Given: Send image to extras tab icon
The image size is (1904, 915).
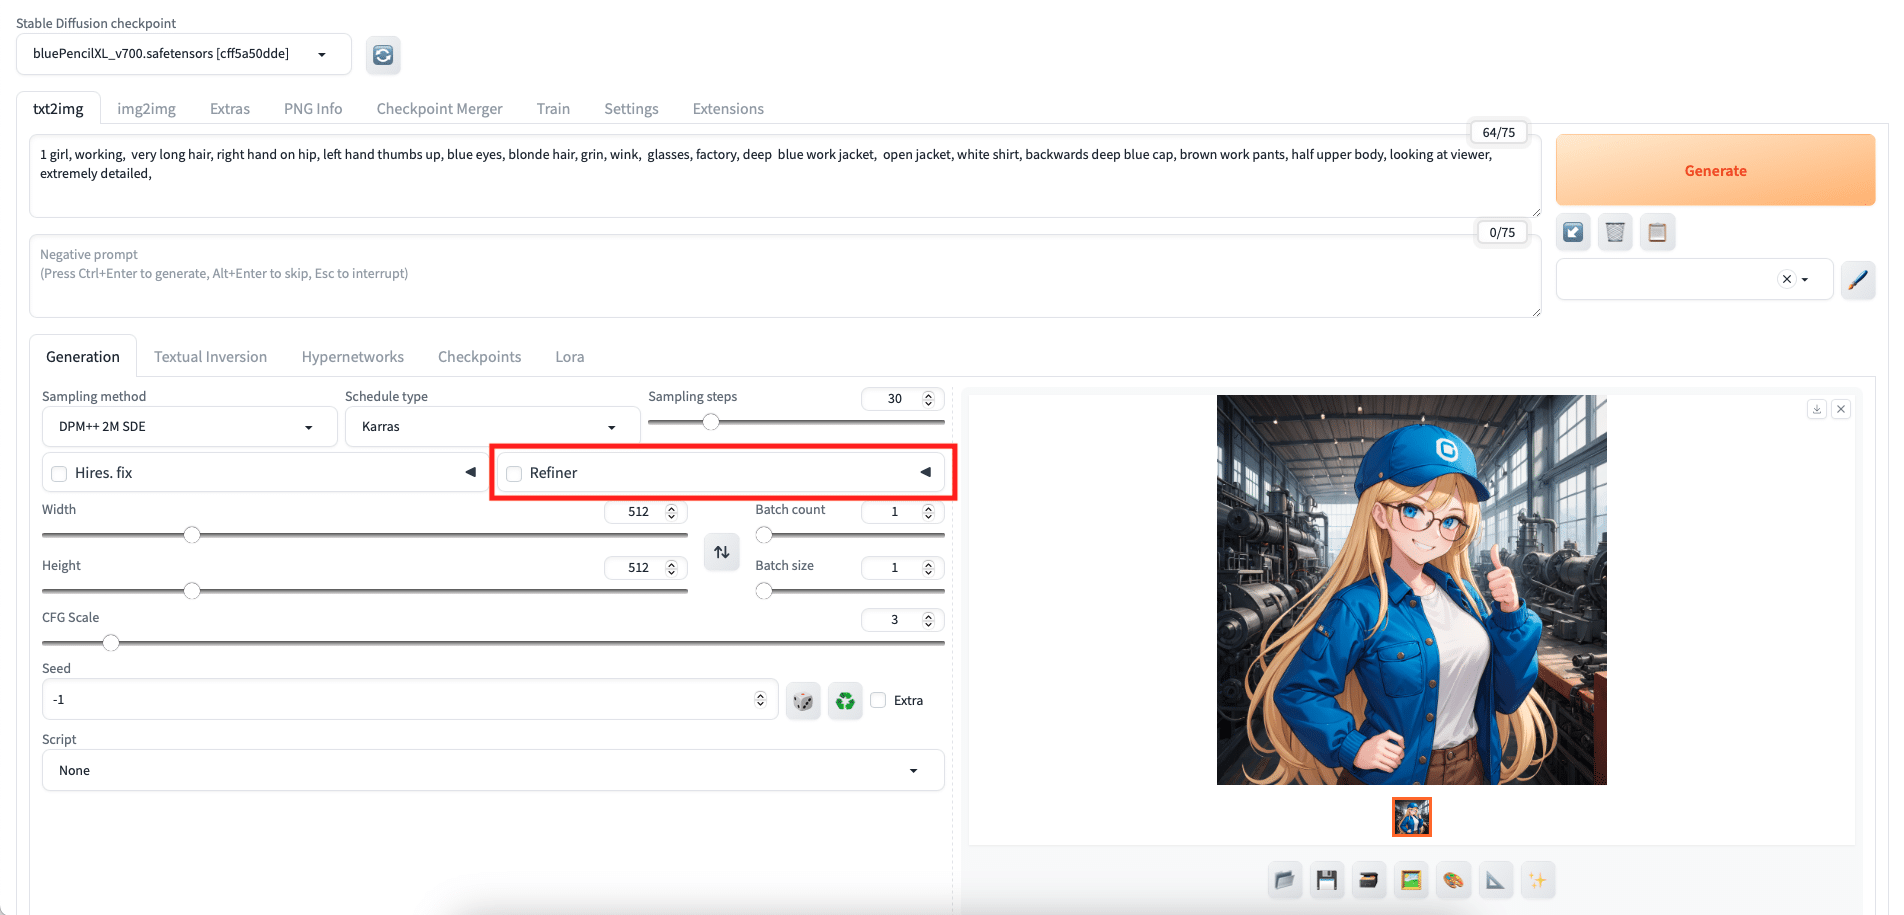Looking at the screenshot, I should [x=1495, y=880].
